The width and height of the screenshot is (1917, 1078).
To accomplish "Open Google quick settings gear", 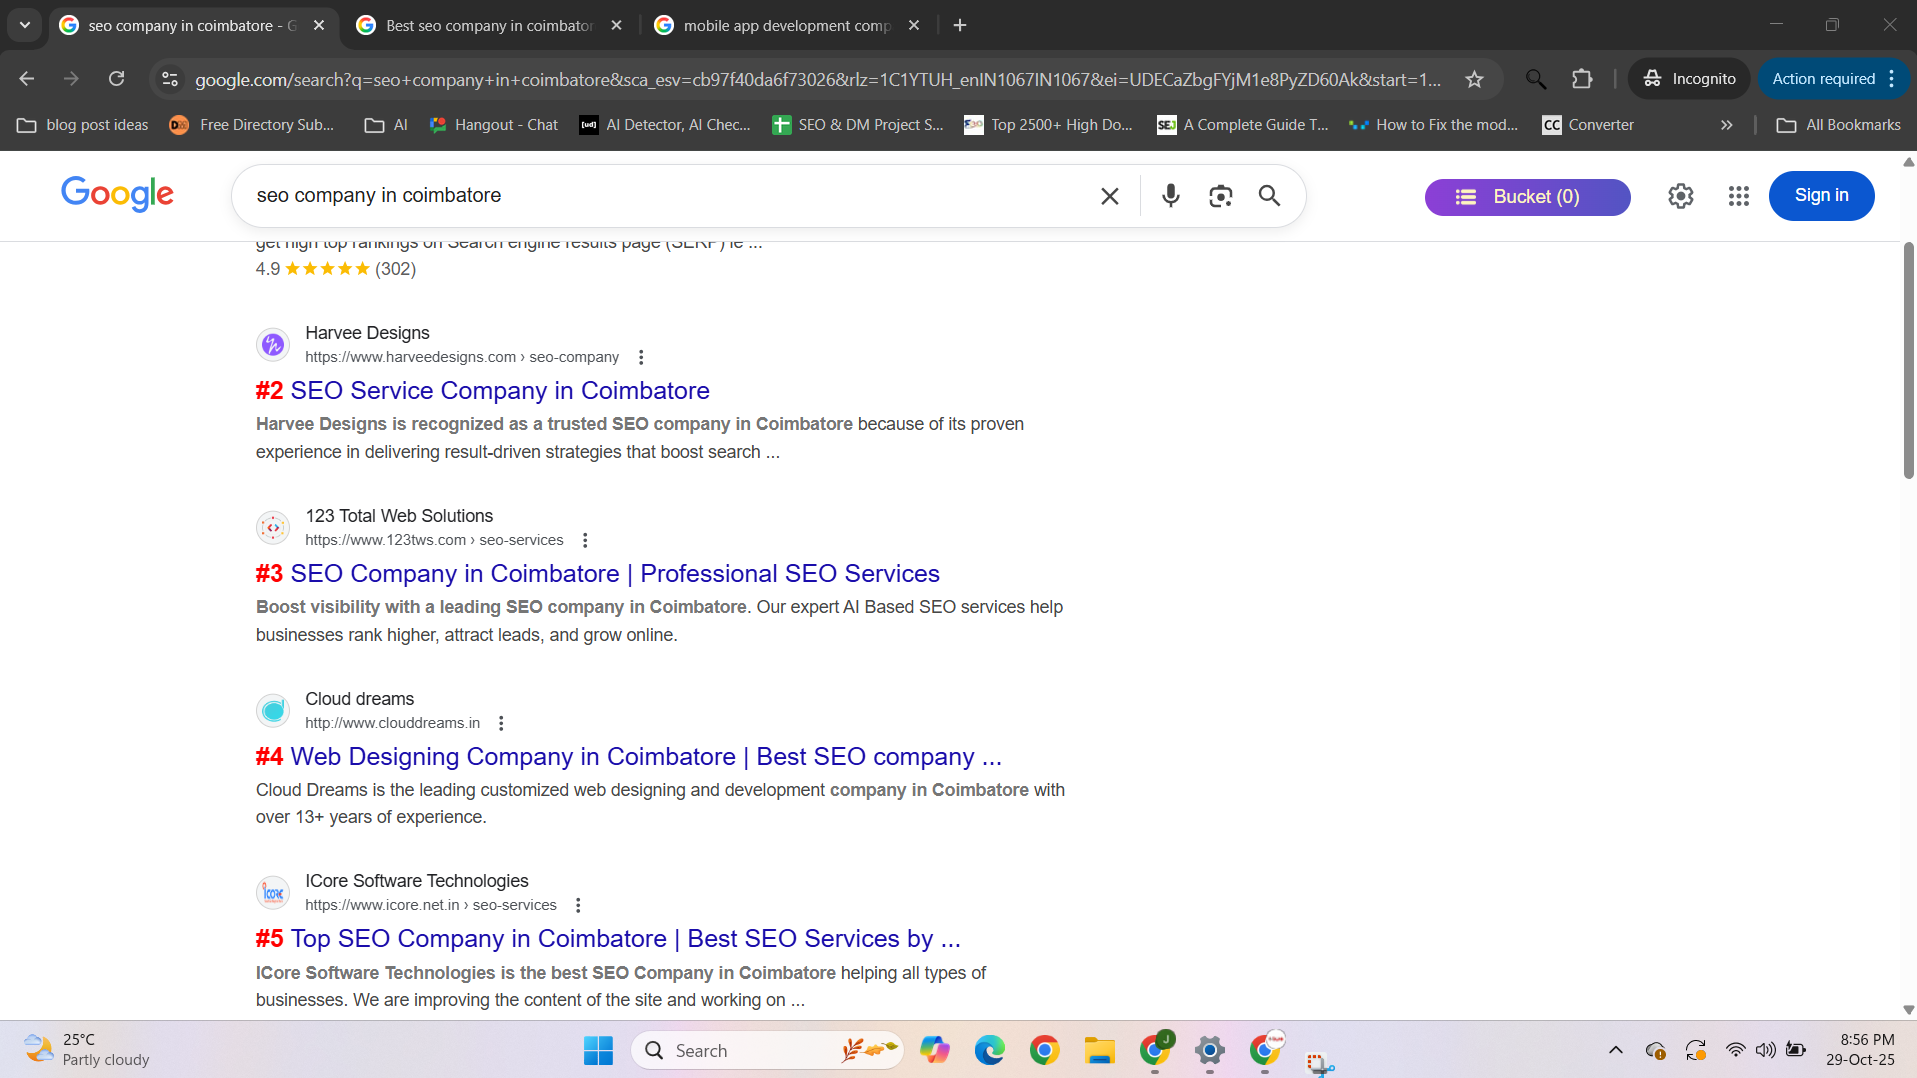I will (x=1680, y=196).
